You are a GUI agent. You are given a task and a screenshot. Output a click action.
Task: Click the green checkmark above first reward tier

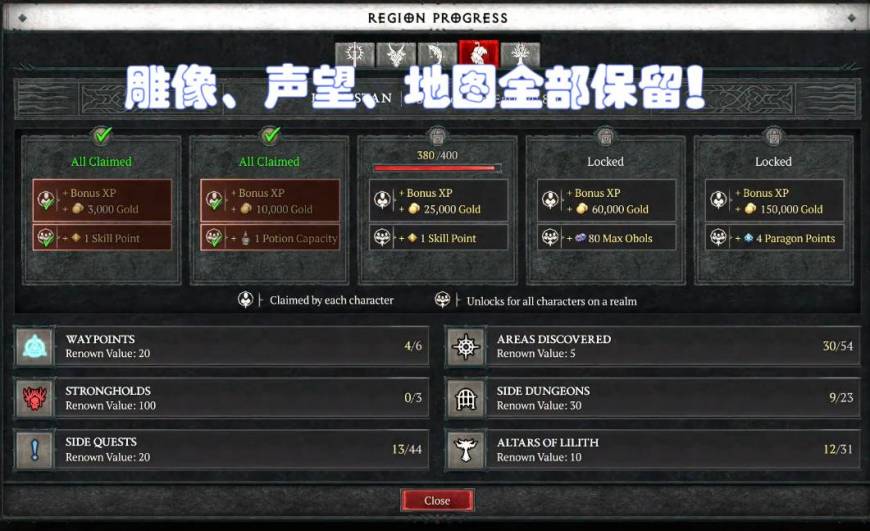pos(102,135)
